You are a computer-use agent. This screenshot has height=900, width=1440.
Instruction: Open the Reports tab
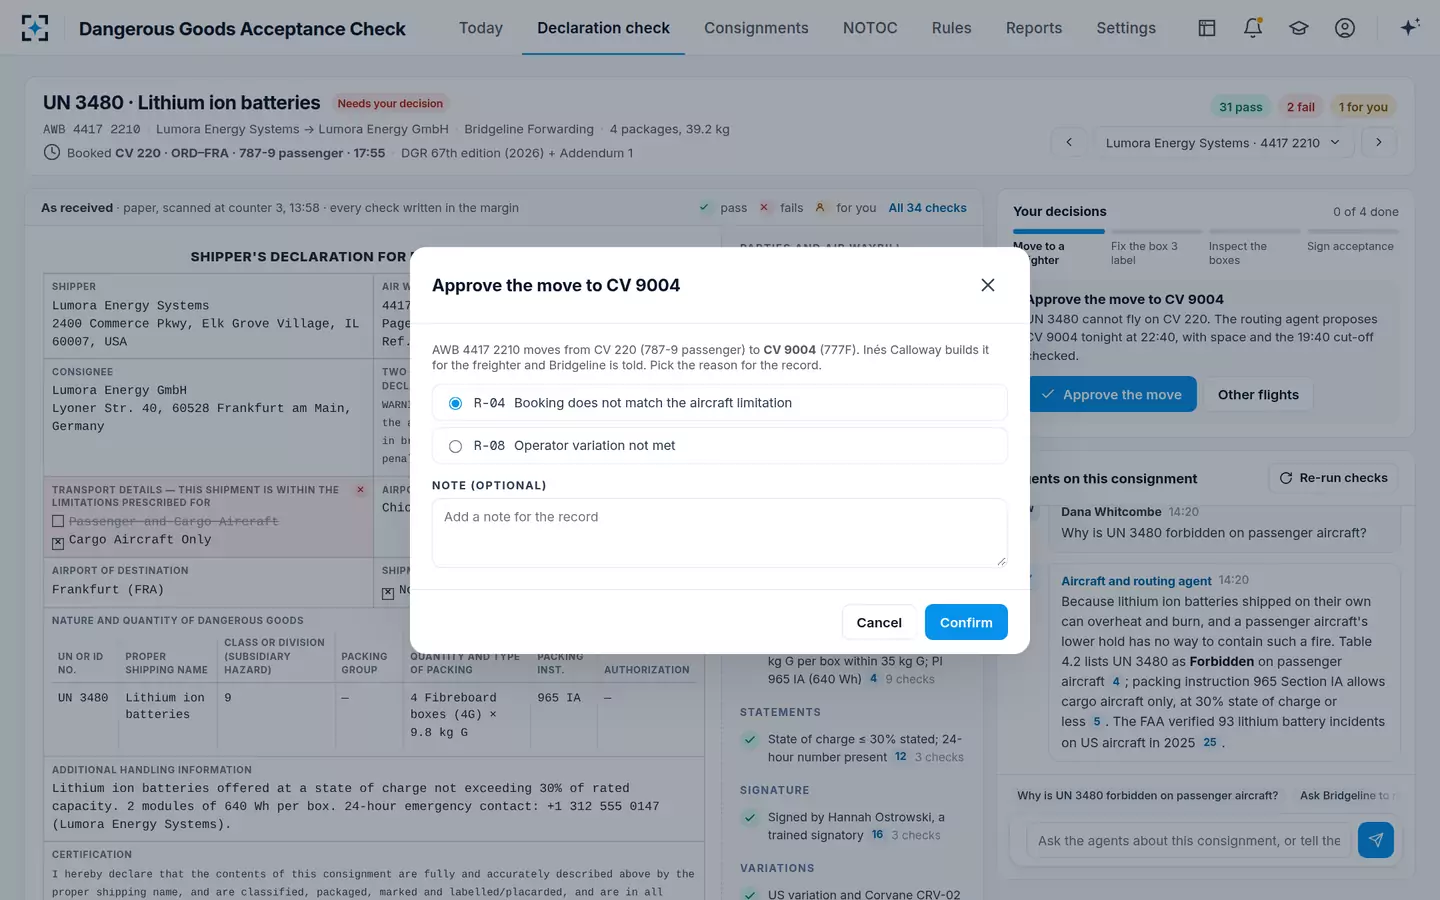click(x=1034, y=28)
